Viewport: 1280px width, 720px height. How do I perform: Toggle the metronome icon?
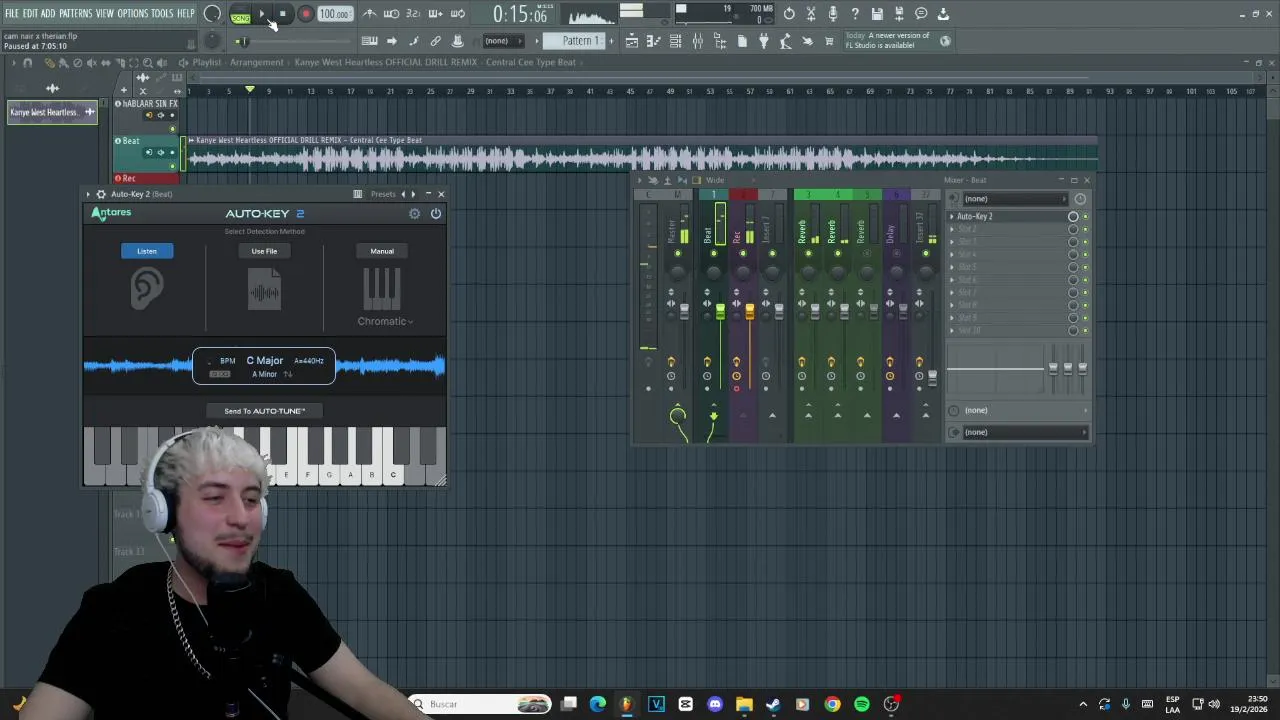(x=369, y=14)
